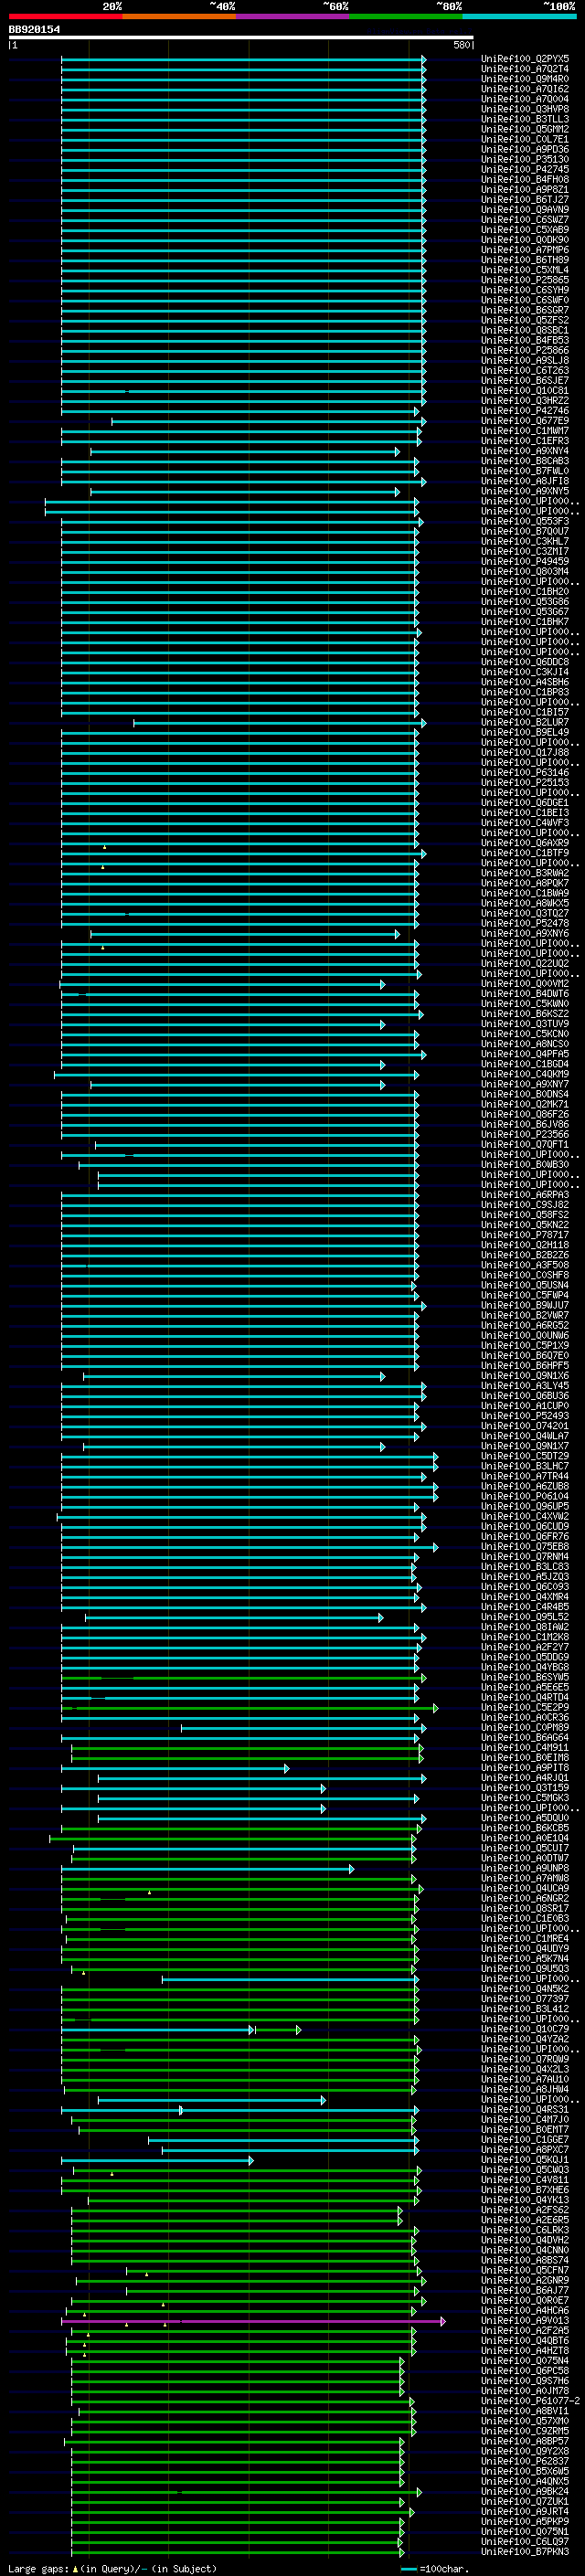
Task: Click the green ~80% identity legend bar
Action: (406, 16)
